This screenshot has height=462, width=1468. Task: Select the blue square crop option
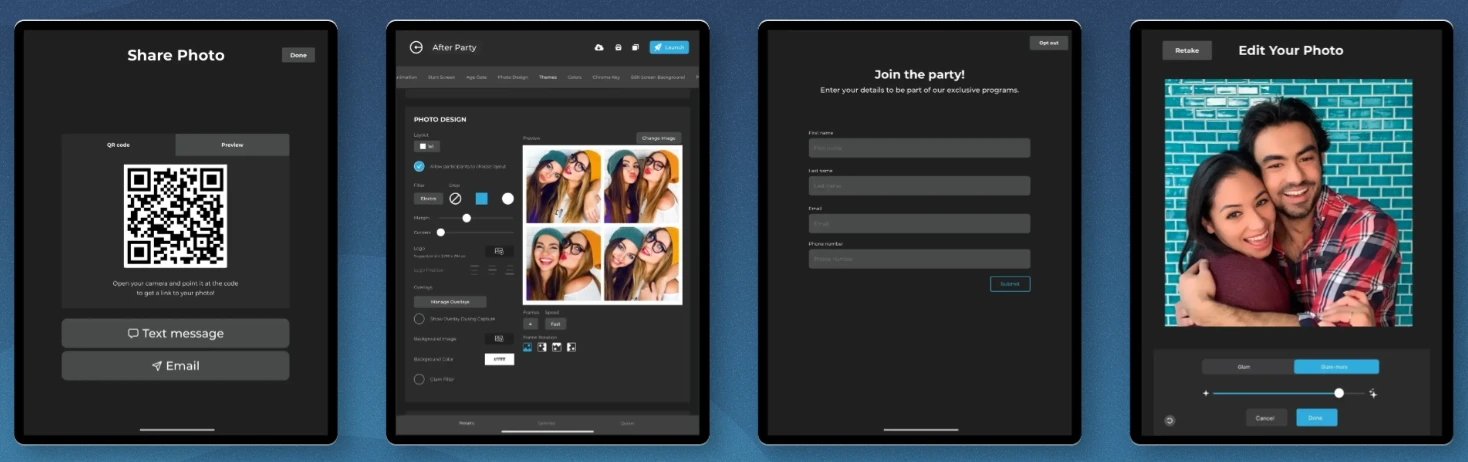(481, 198)
